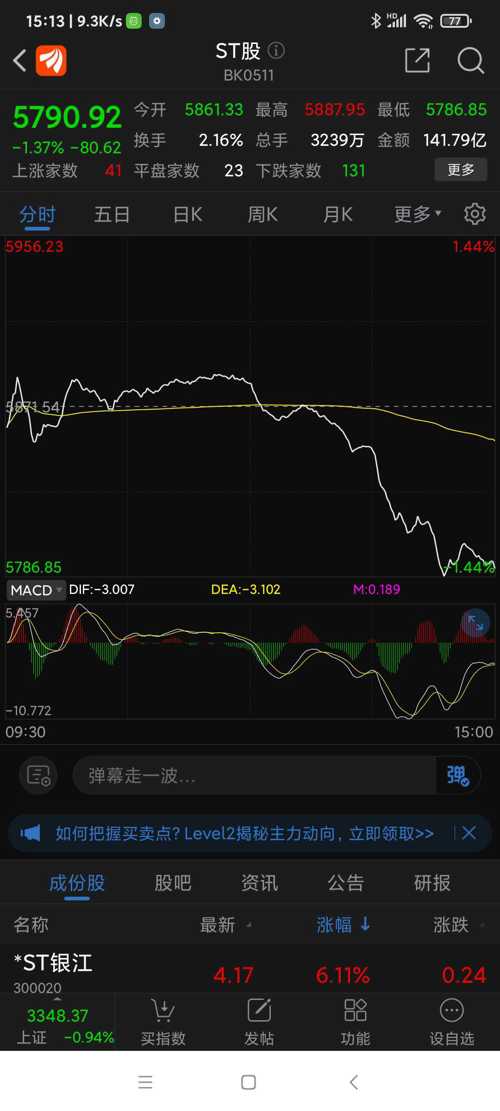Tap 设自选 to add watchlist
Viewport: 500px width, 1111px height.
[451, 1022]
